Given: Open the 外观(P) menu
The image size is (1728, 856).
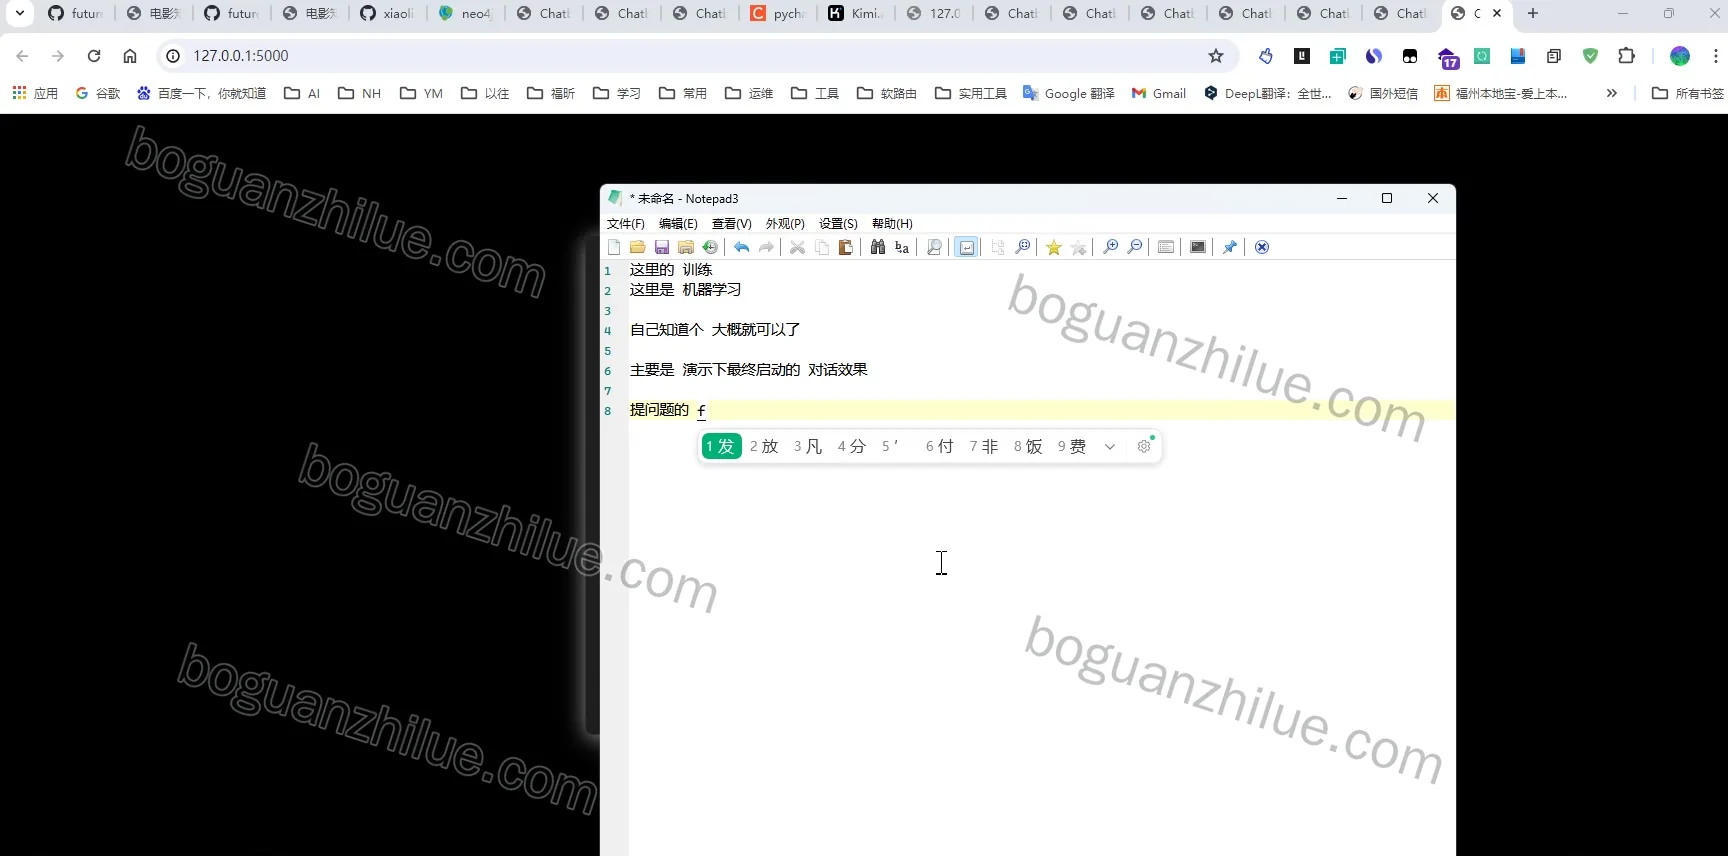Looking at the screenshot, I should click(785, 224).
